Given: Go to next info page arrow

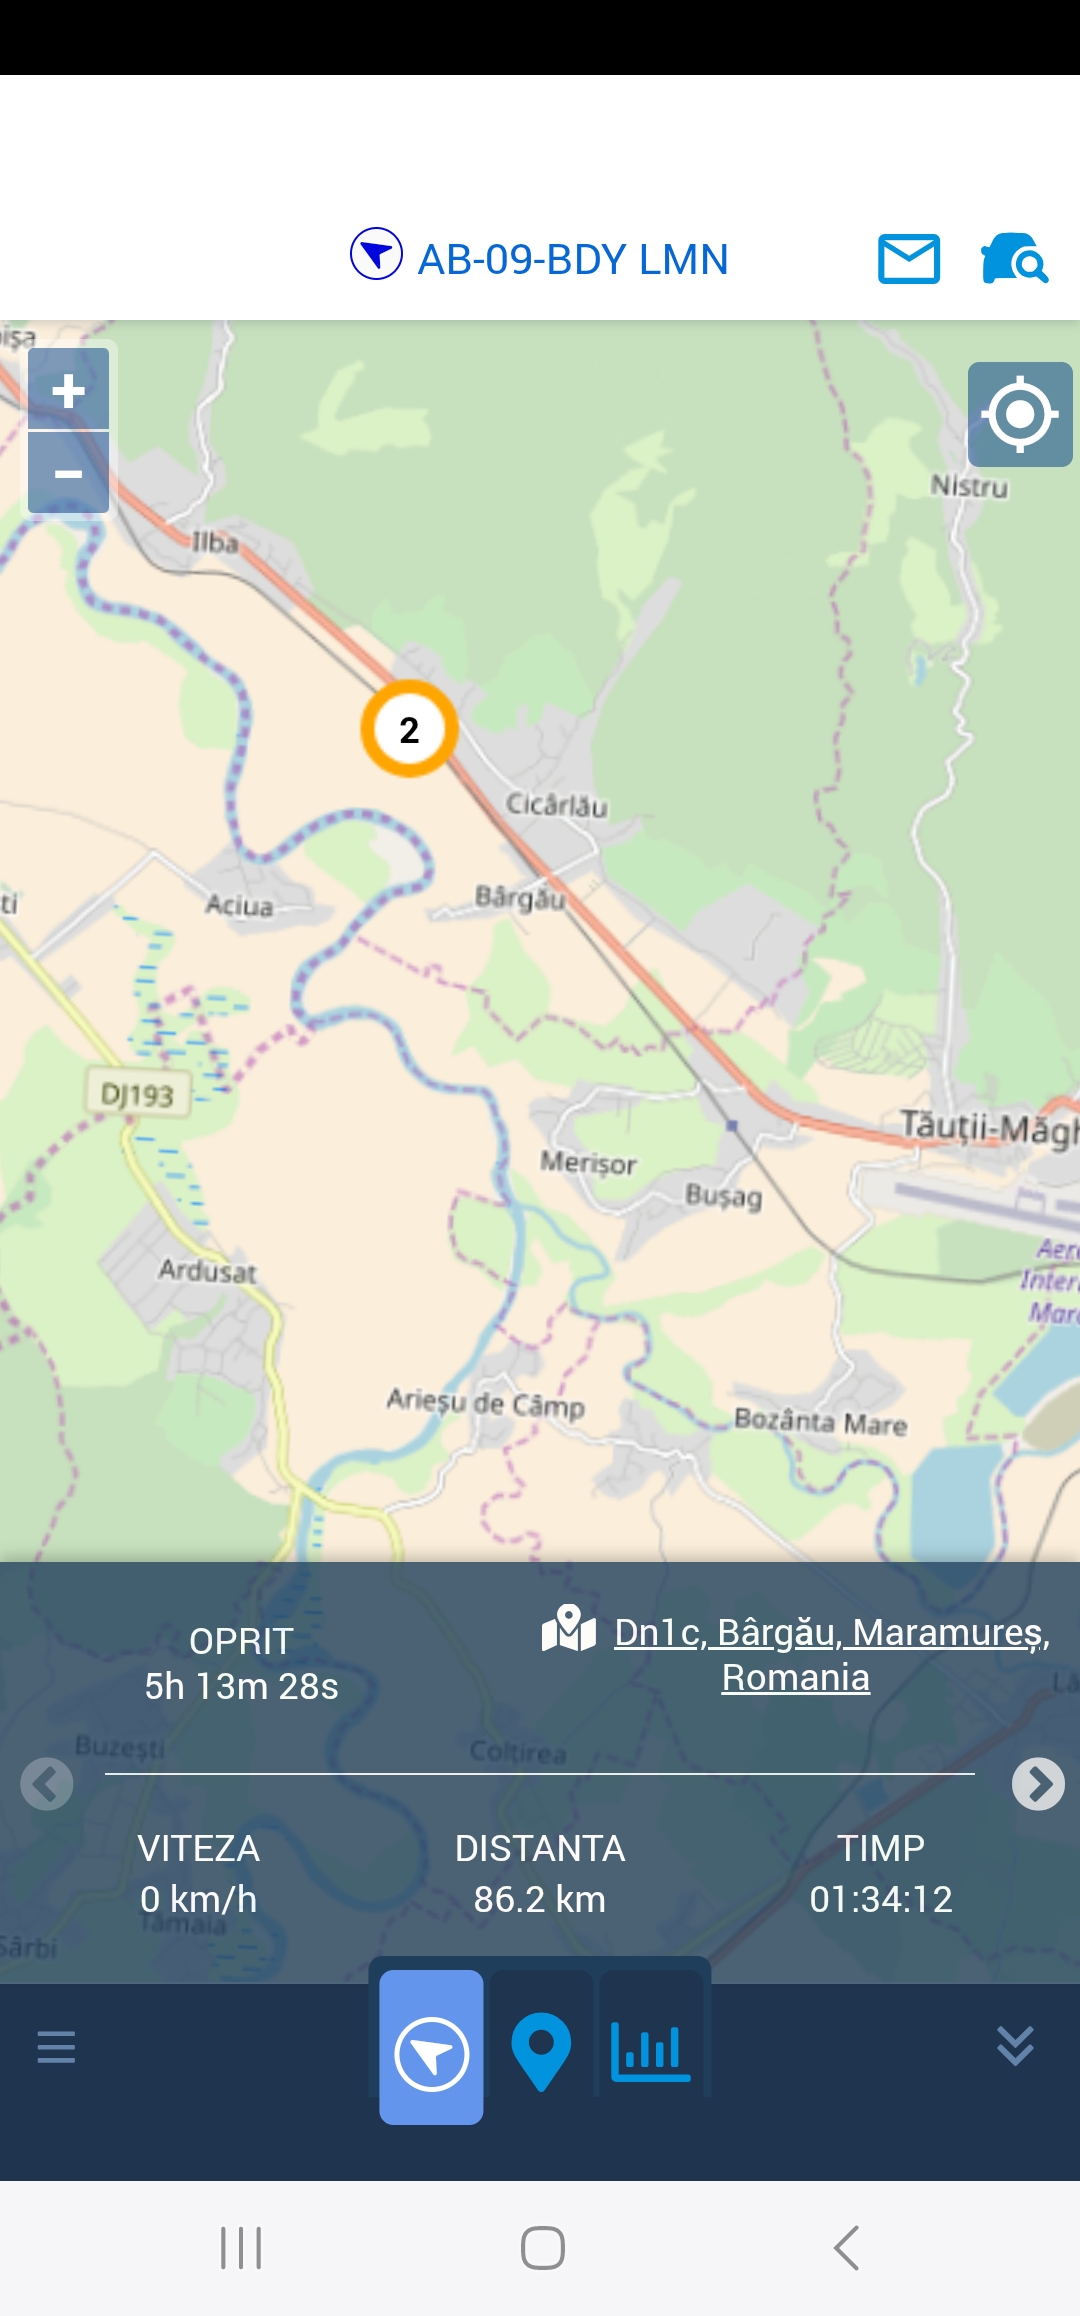Looking at the screenshot, I should point(1038,1784).
